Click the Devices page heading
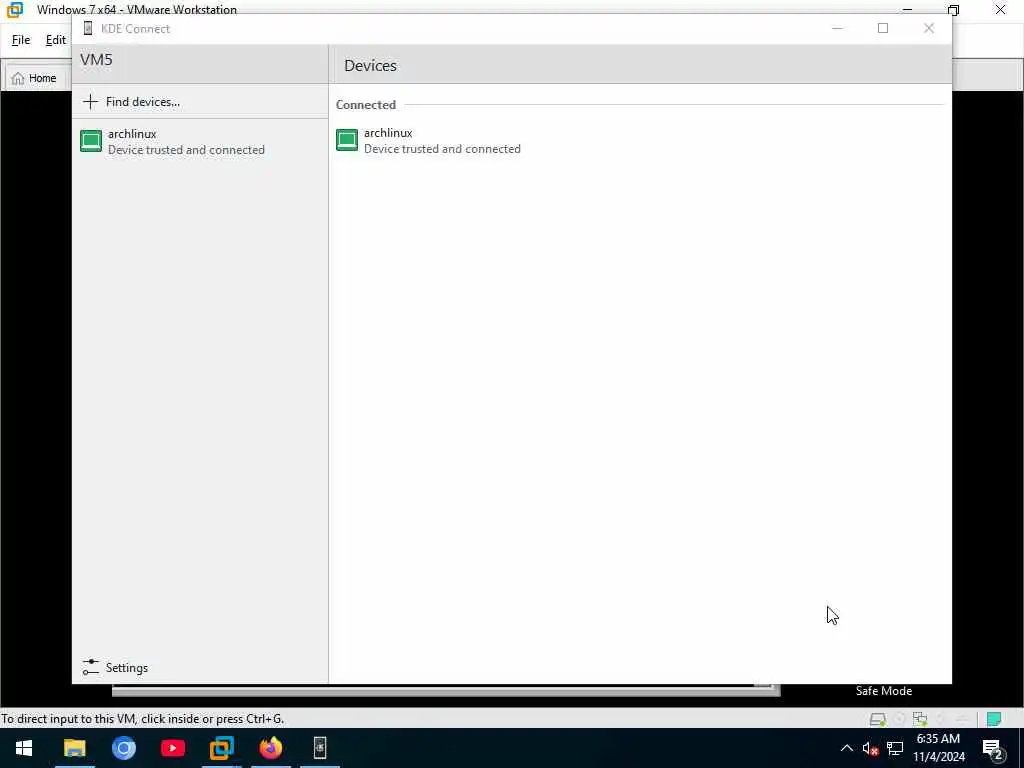The height and width of the screenshot is (768, 1024). click(370, 65)
